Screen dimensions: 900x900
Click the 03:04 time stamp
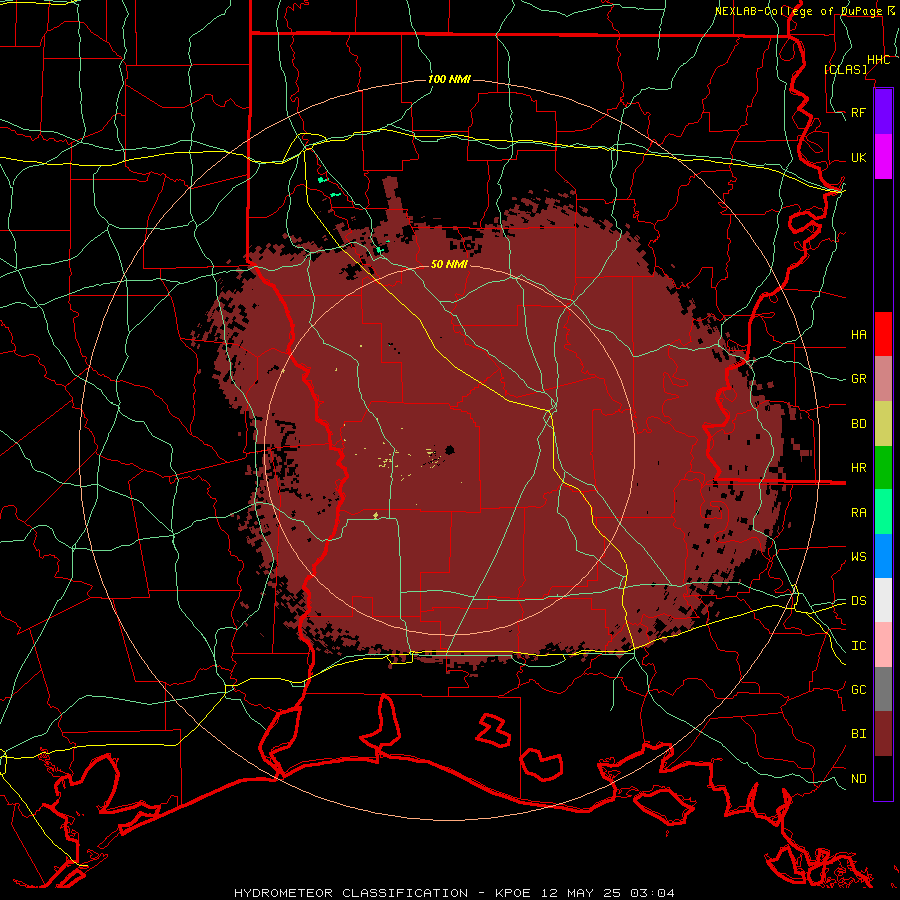coord(652,893)
